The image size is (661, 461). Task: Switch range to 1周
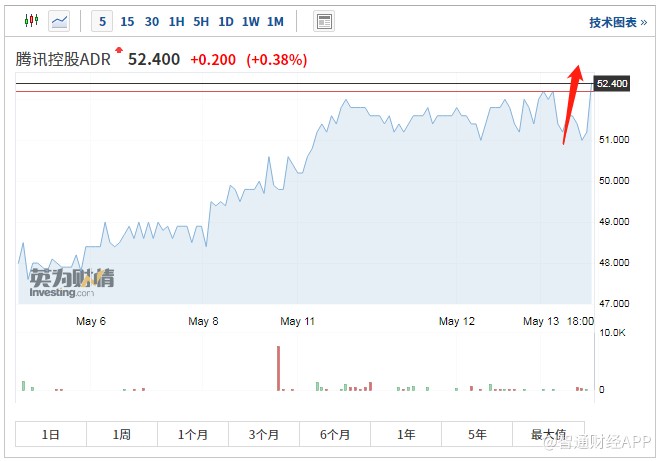click(122, 434)
